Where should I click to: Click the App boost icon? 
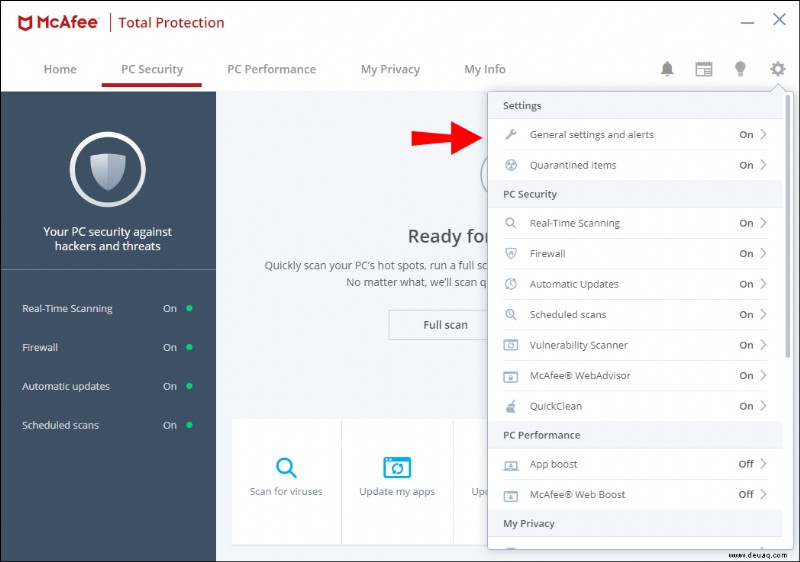point(511,465)
